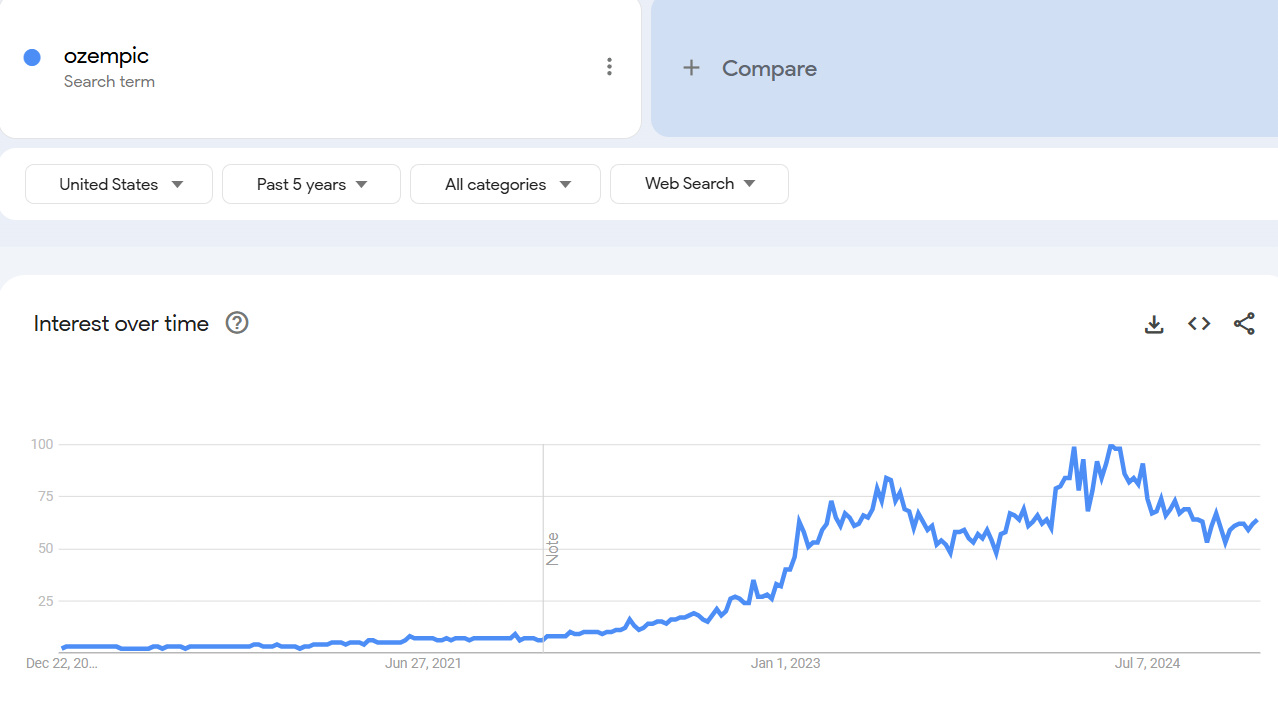Expand the Past 5 years time range dropdown
The height and width of the screenshot is (713, 1278).
(x=311, y=184)
